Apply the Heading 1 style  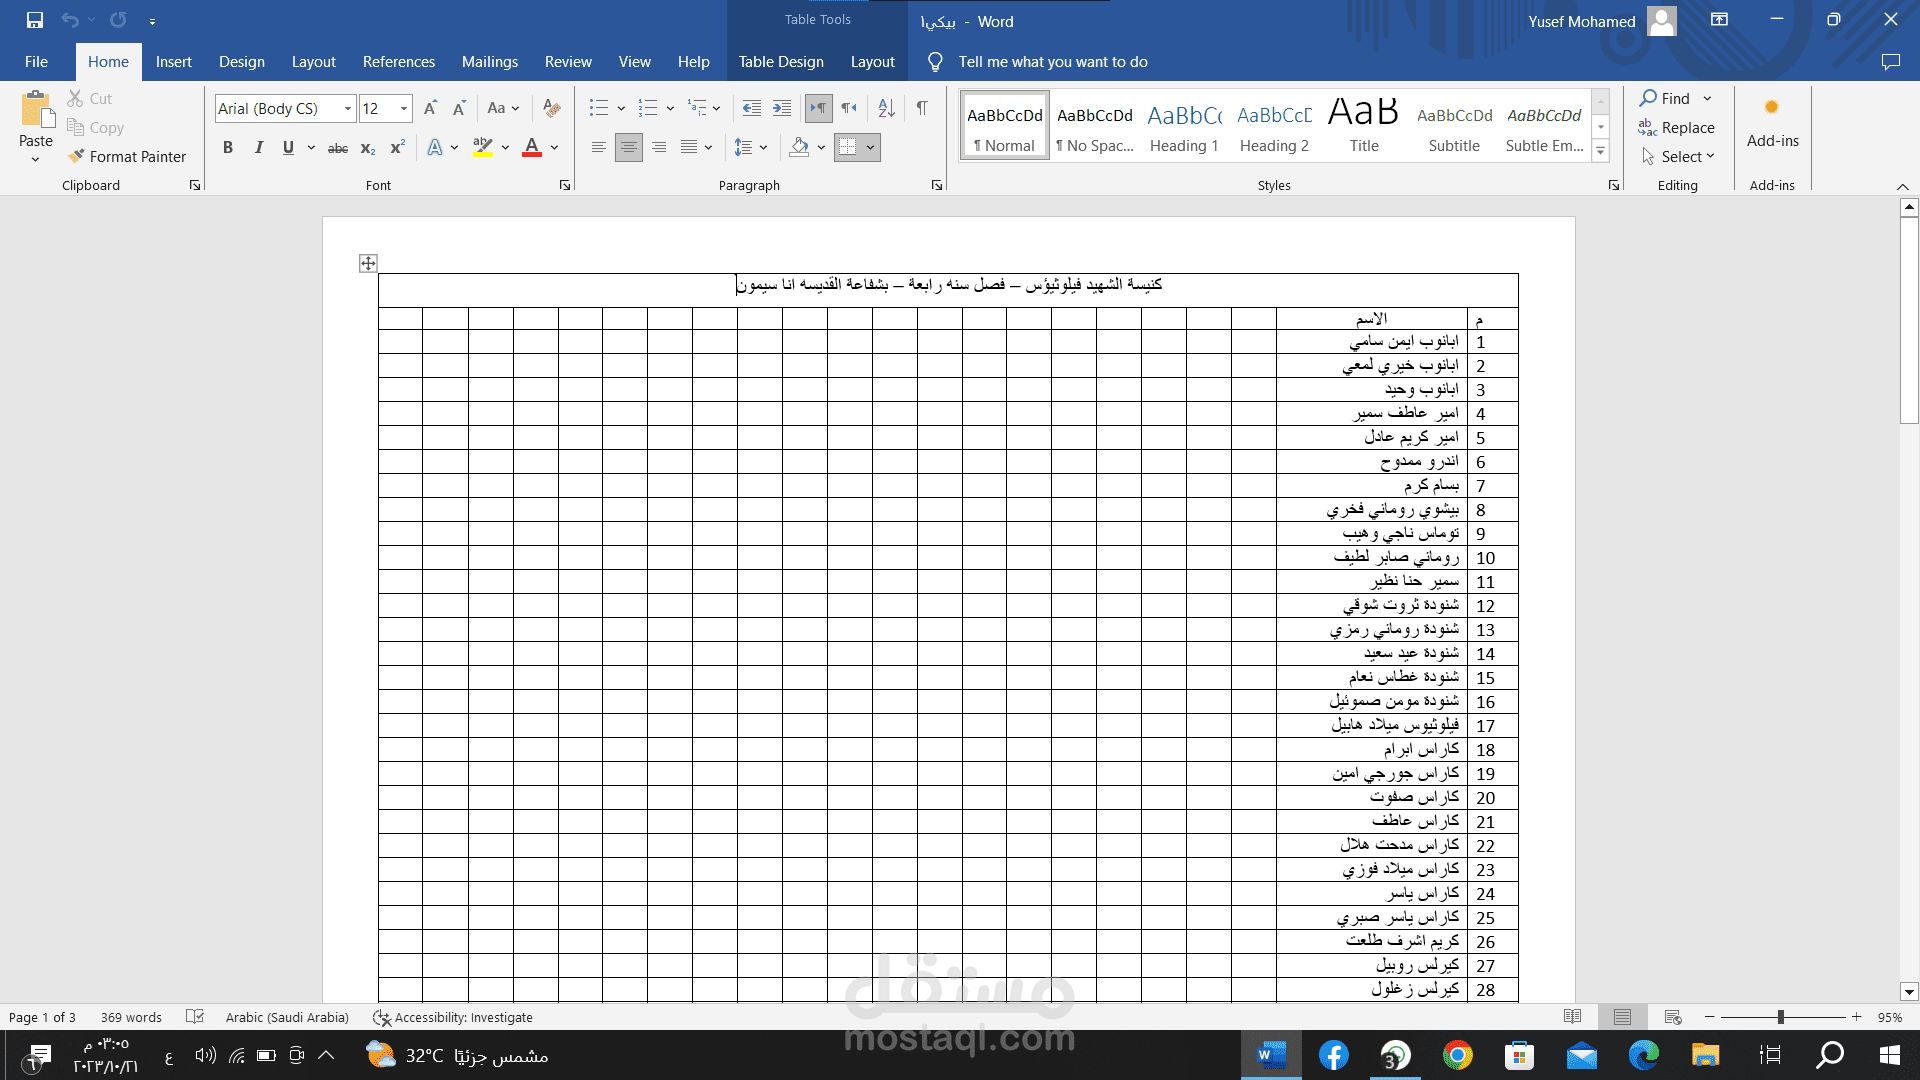pyautogui.click(x=1184, y=128)
